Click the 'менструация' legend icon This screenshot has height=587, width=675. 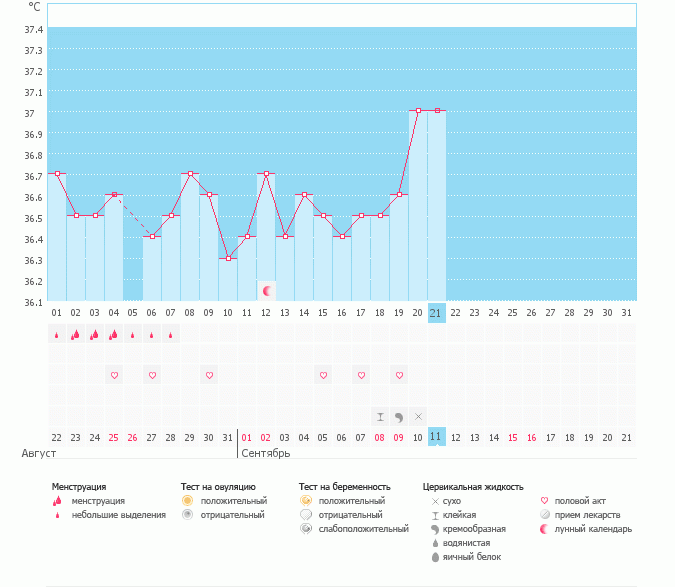coord(58,500)
